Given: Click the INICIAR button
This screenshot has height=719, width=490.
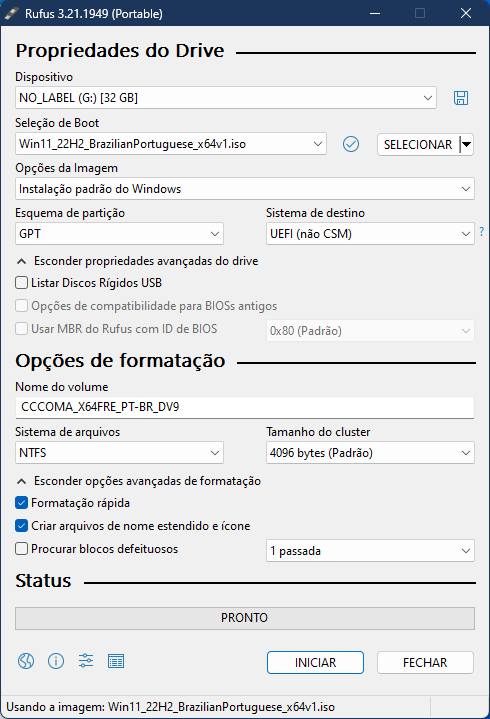Looking at the screenshot, I should pos(315,663).
